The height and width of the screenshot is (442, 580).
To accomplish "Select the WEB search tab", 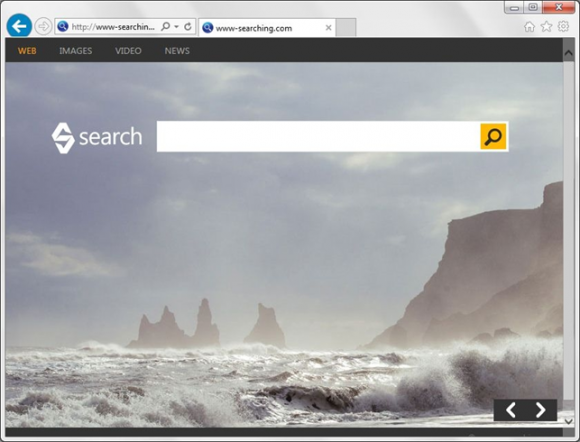I will (27, 51).
